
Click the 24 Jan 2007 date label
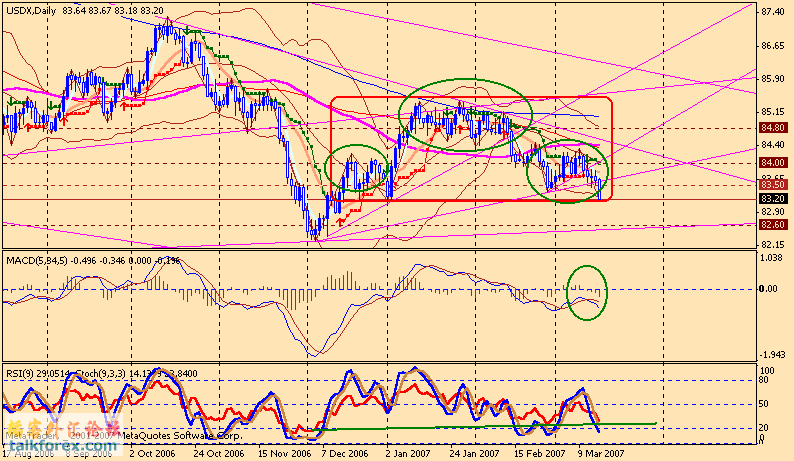(x=475, y=453)
